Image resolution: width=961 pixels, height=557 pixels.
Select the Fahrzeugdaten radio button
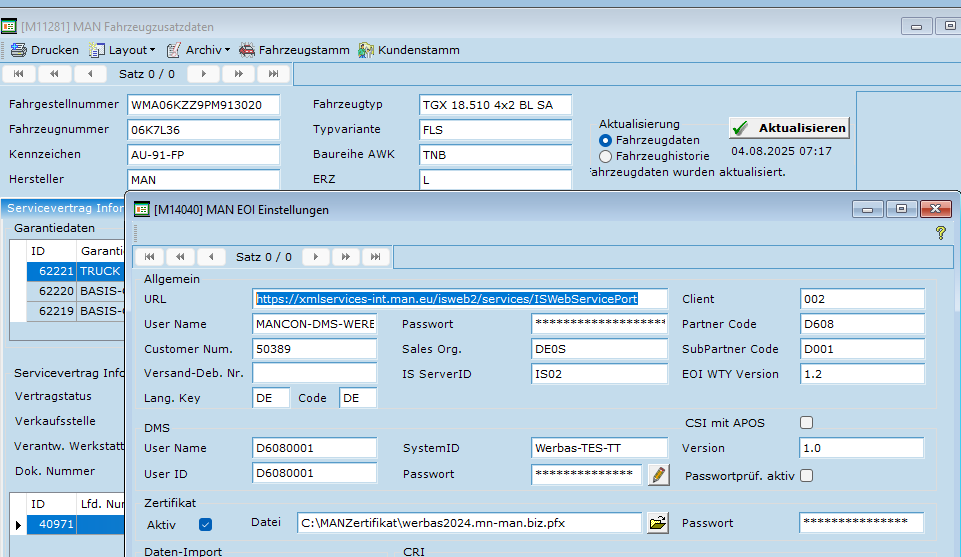[x=605, y=140]
